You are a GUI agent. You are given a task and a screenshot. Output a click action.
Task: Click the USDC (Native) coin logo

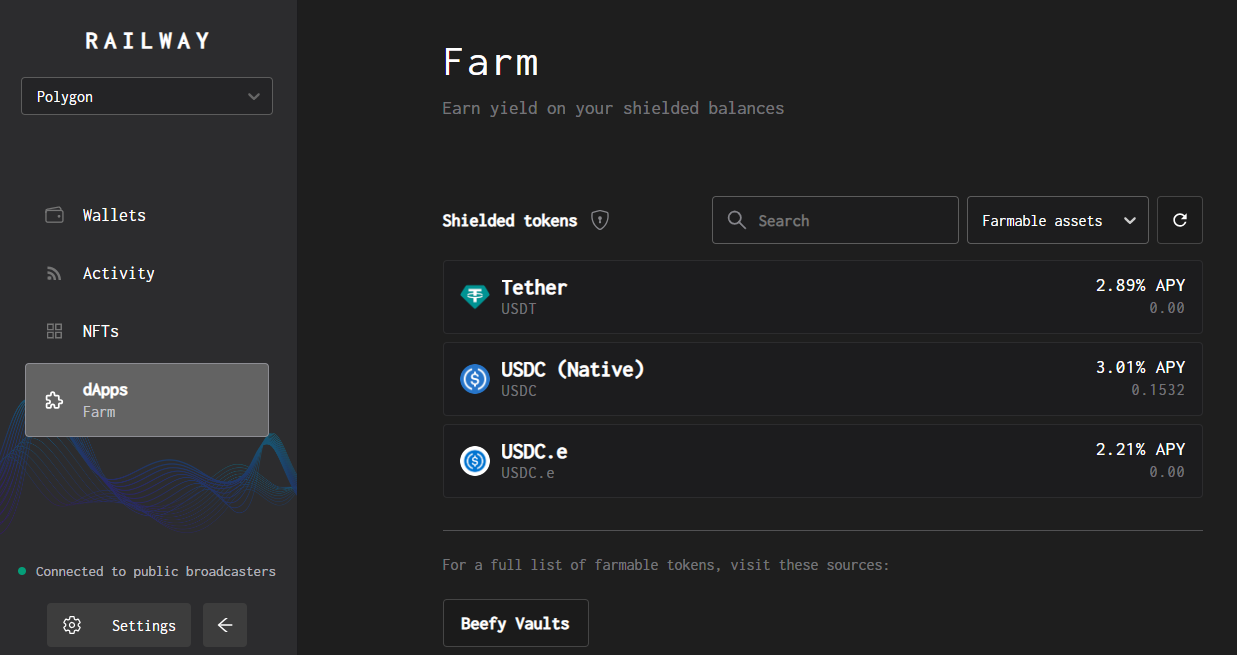tap(474, 379)
